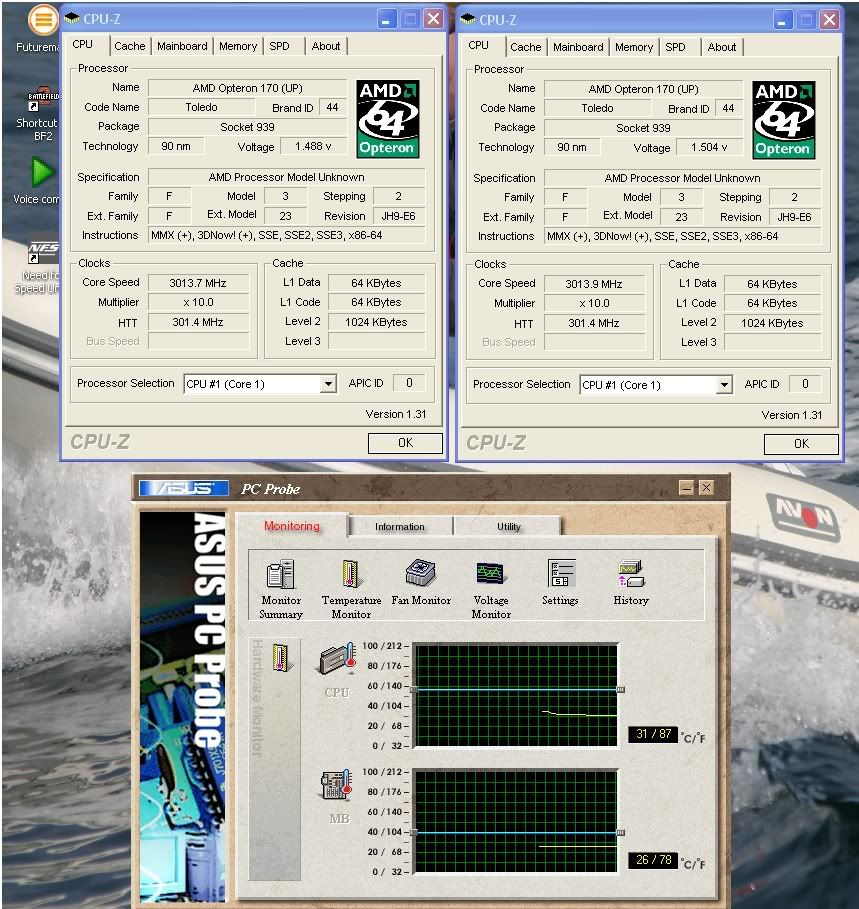The image size is (859, 909).
Task: Expand Processor Selection dropdown in left CPU-Z
Action: coord(328,384)
